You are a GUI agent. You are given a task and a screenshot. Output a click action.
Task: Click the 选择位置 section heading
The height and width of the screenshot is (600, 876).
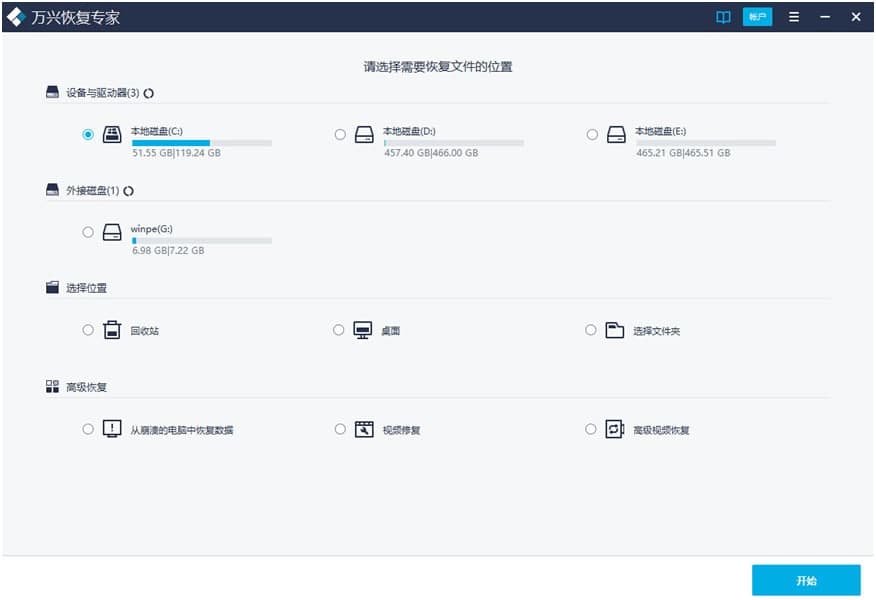click(x=87, y=288)
